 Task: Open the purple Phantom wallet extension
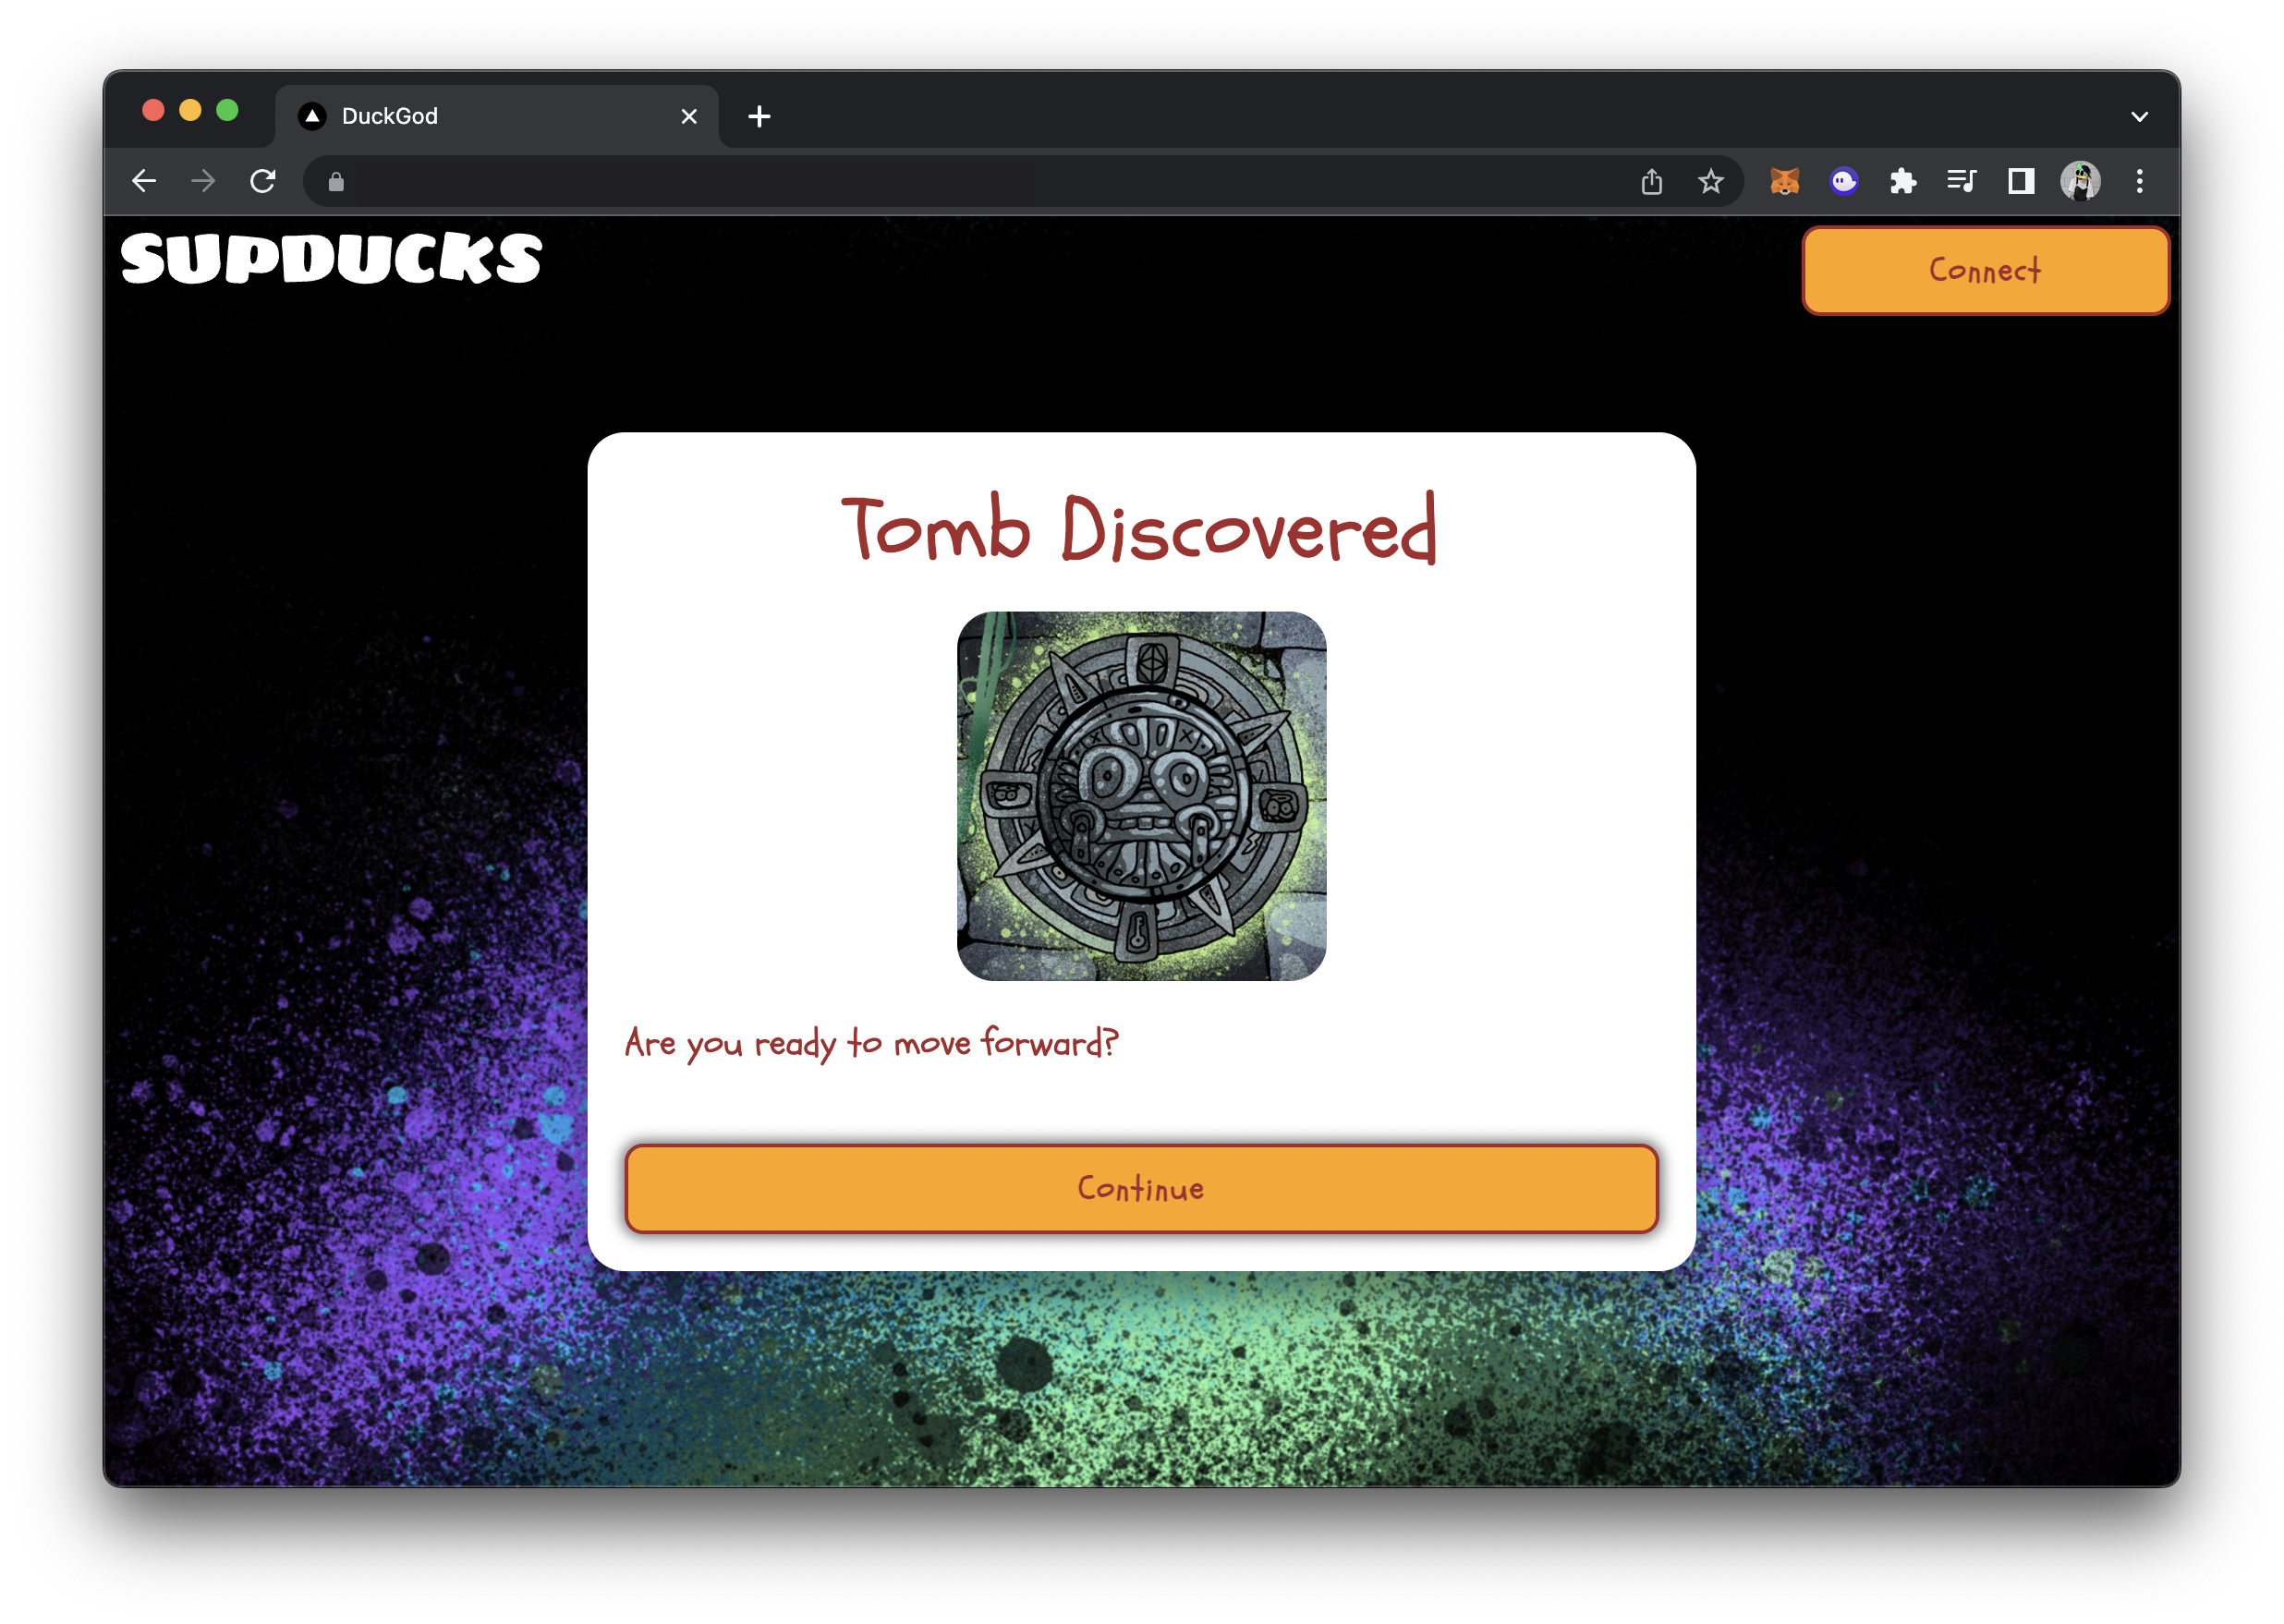[1844, 181]
